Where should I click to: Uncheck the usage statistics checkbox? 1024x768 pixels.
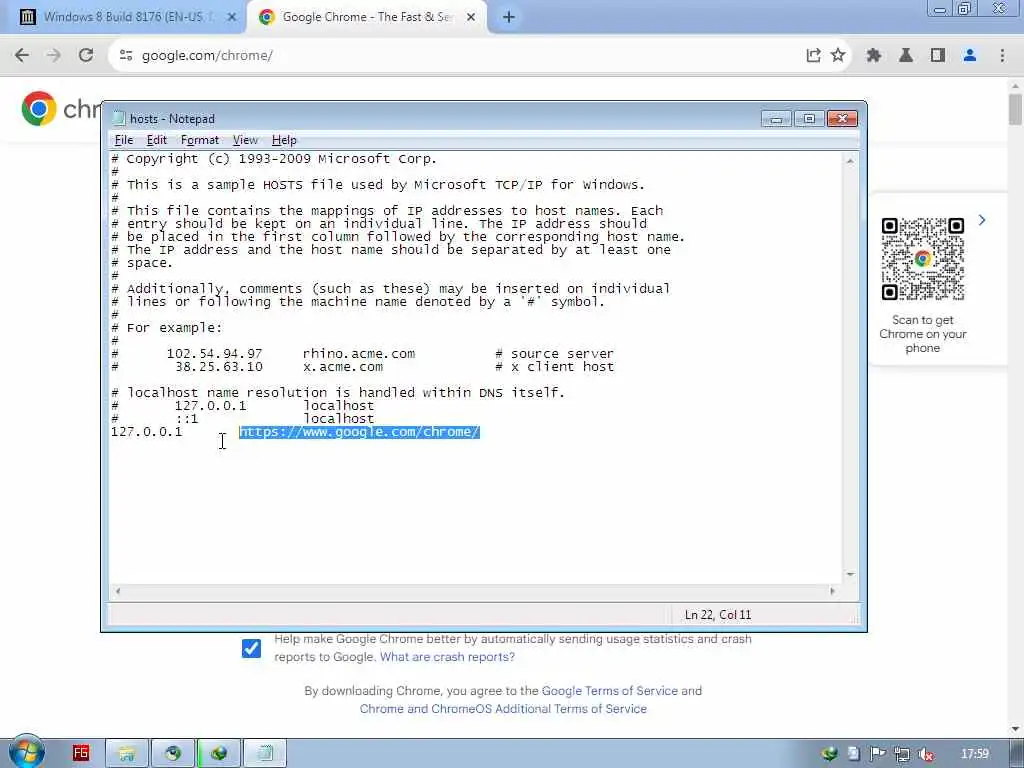click(251, 648)
